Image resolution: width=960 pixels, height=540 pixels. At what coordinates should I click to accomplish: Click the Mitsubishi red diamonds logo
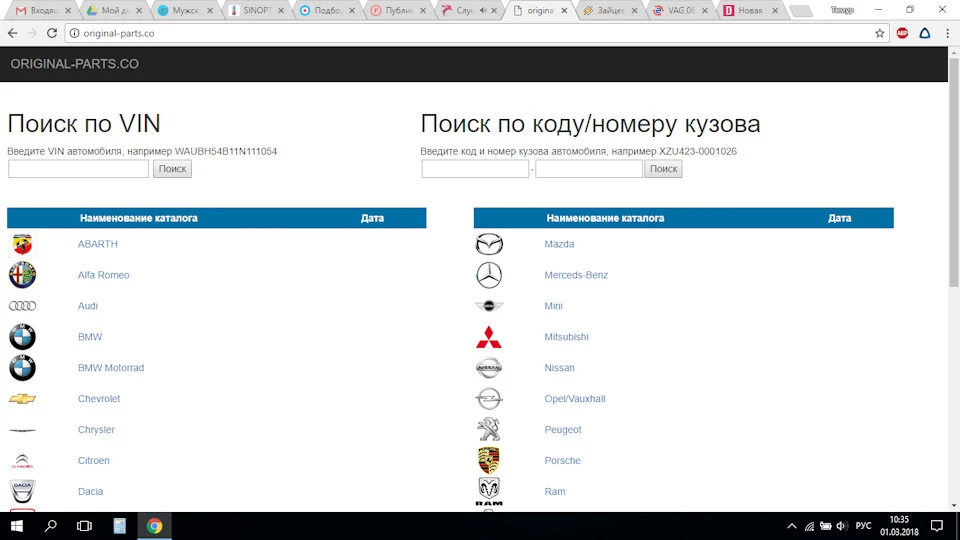(489, 337)
